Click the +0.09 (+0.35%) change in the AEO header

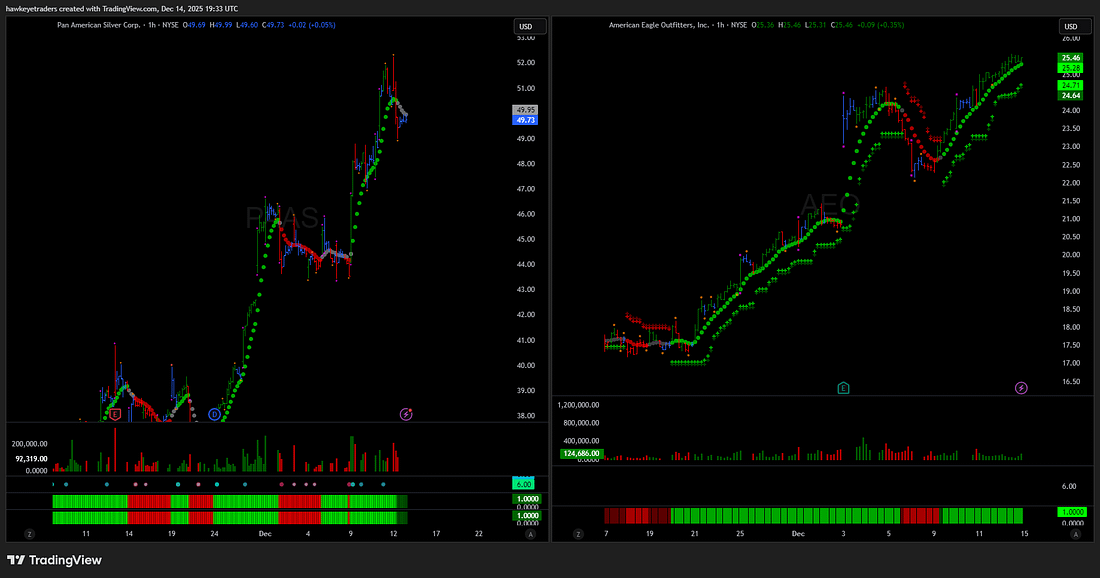881,25
